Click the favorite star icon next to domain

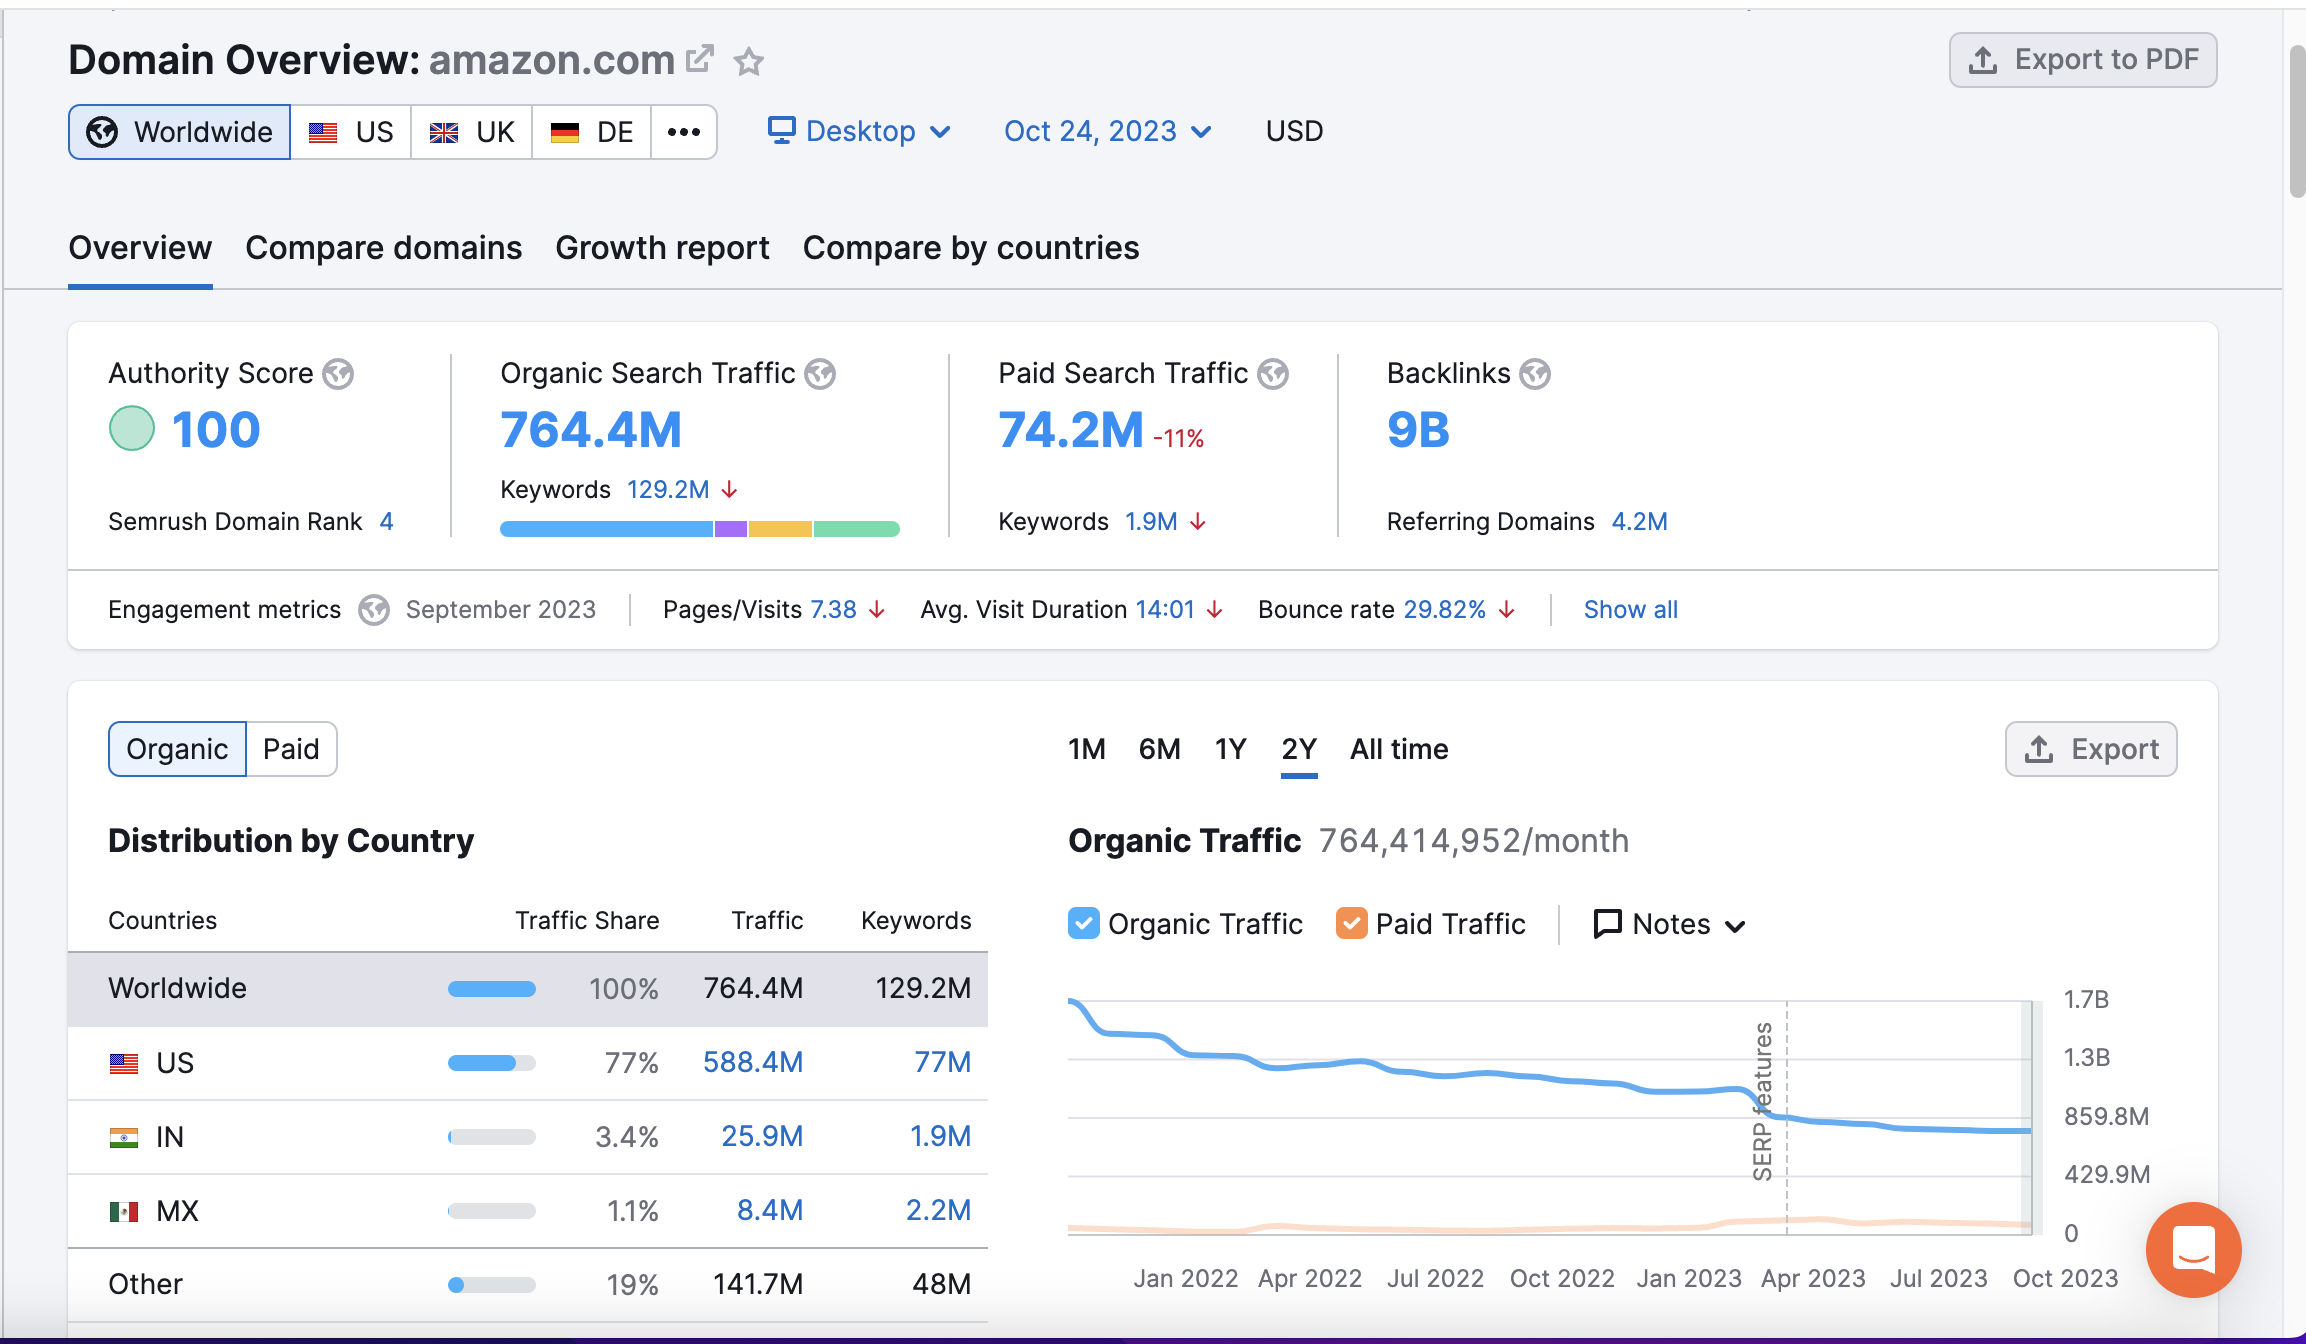pyautogui.click(x=749, y=62)
